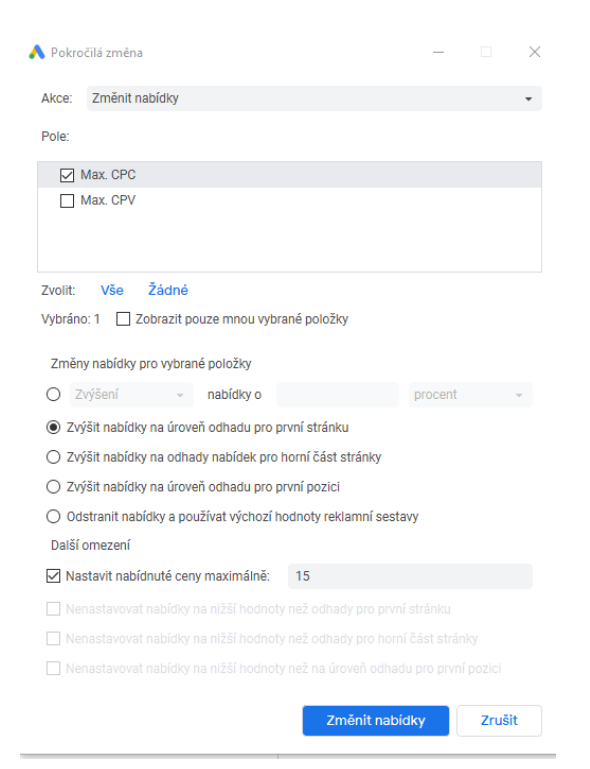590x769 pixels.
Task: Deselect all fields via Žádné link
Action: (168, 290)
